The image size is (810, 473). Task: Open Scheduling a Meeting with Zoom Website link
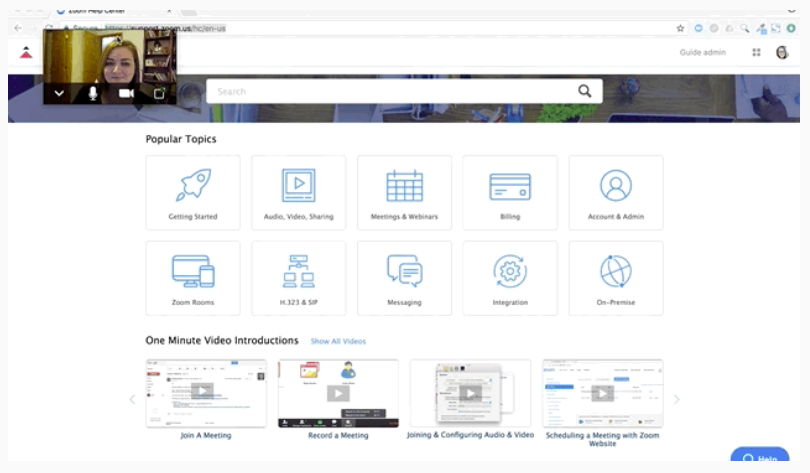(602, 439)
